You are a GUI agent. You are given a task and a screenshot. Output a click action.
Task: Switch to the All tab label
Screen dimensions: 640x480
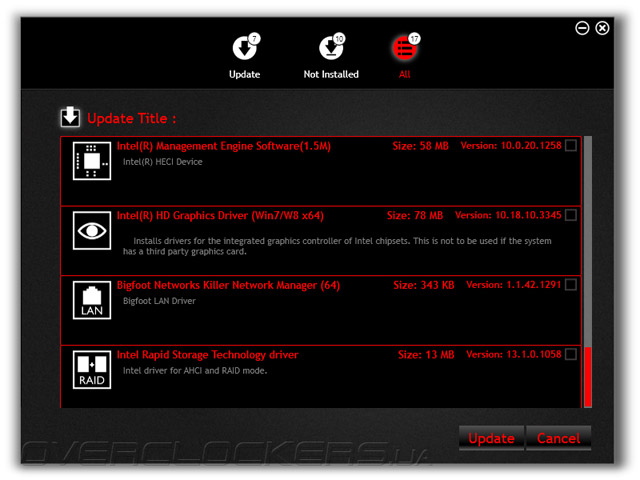[404, 74]
